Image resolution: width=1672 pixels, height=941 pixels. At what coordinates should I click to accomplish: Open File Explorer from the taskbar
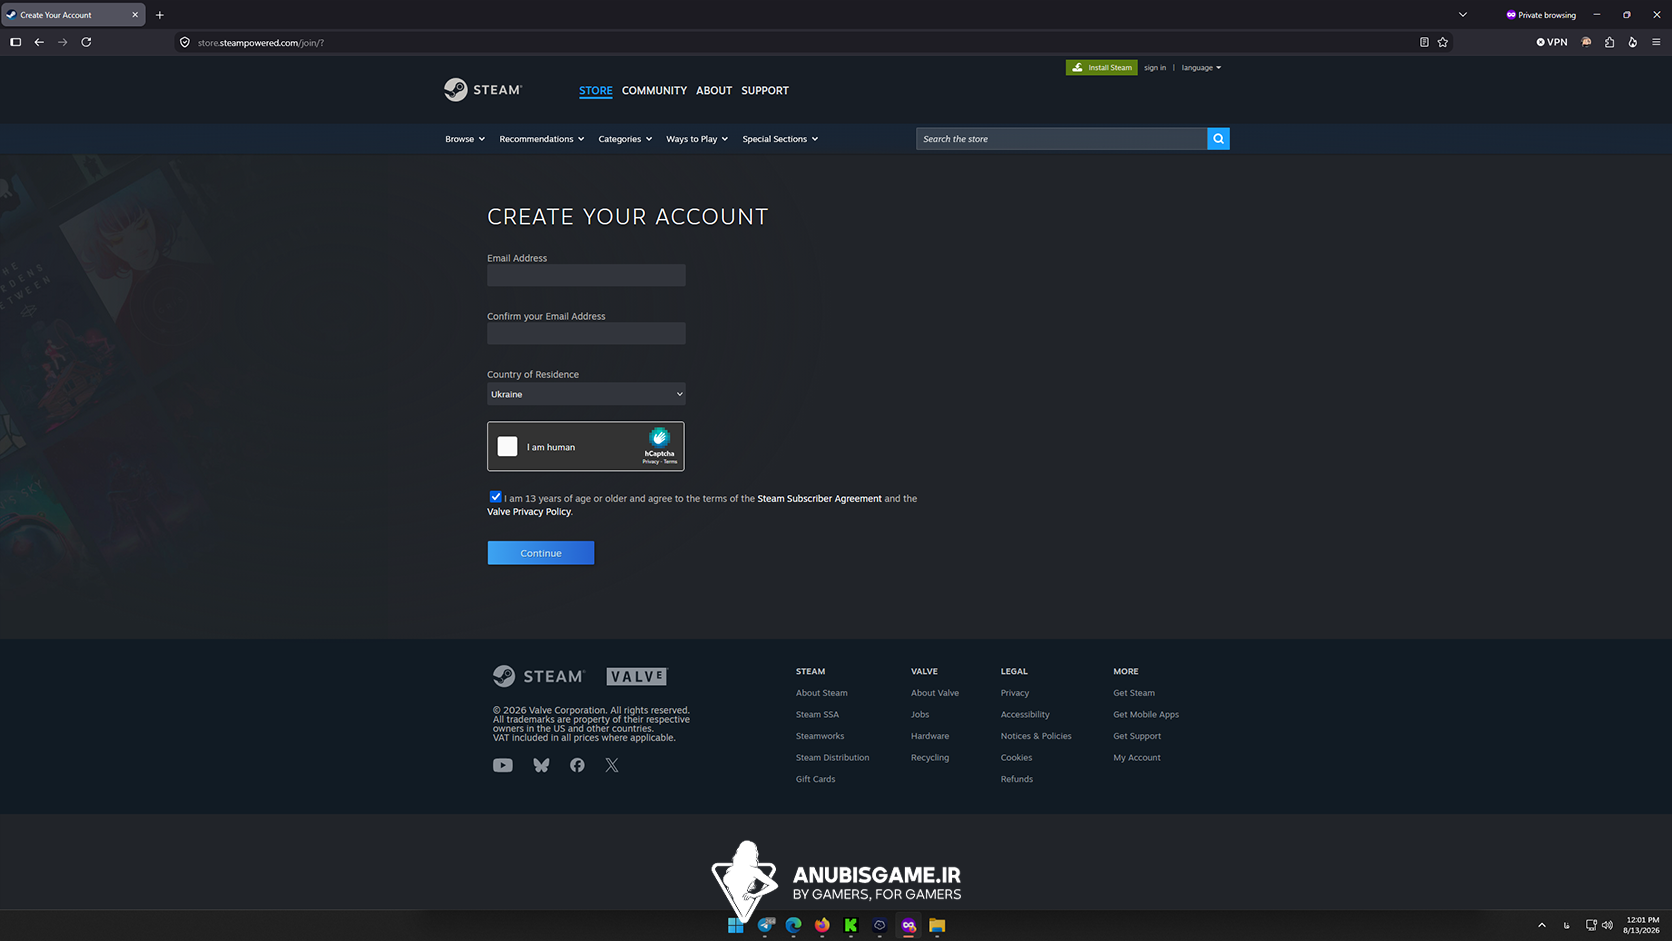point(937,925)
